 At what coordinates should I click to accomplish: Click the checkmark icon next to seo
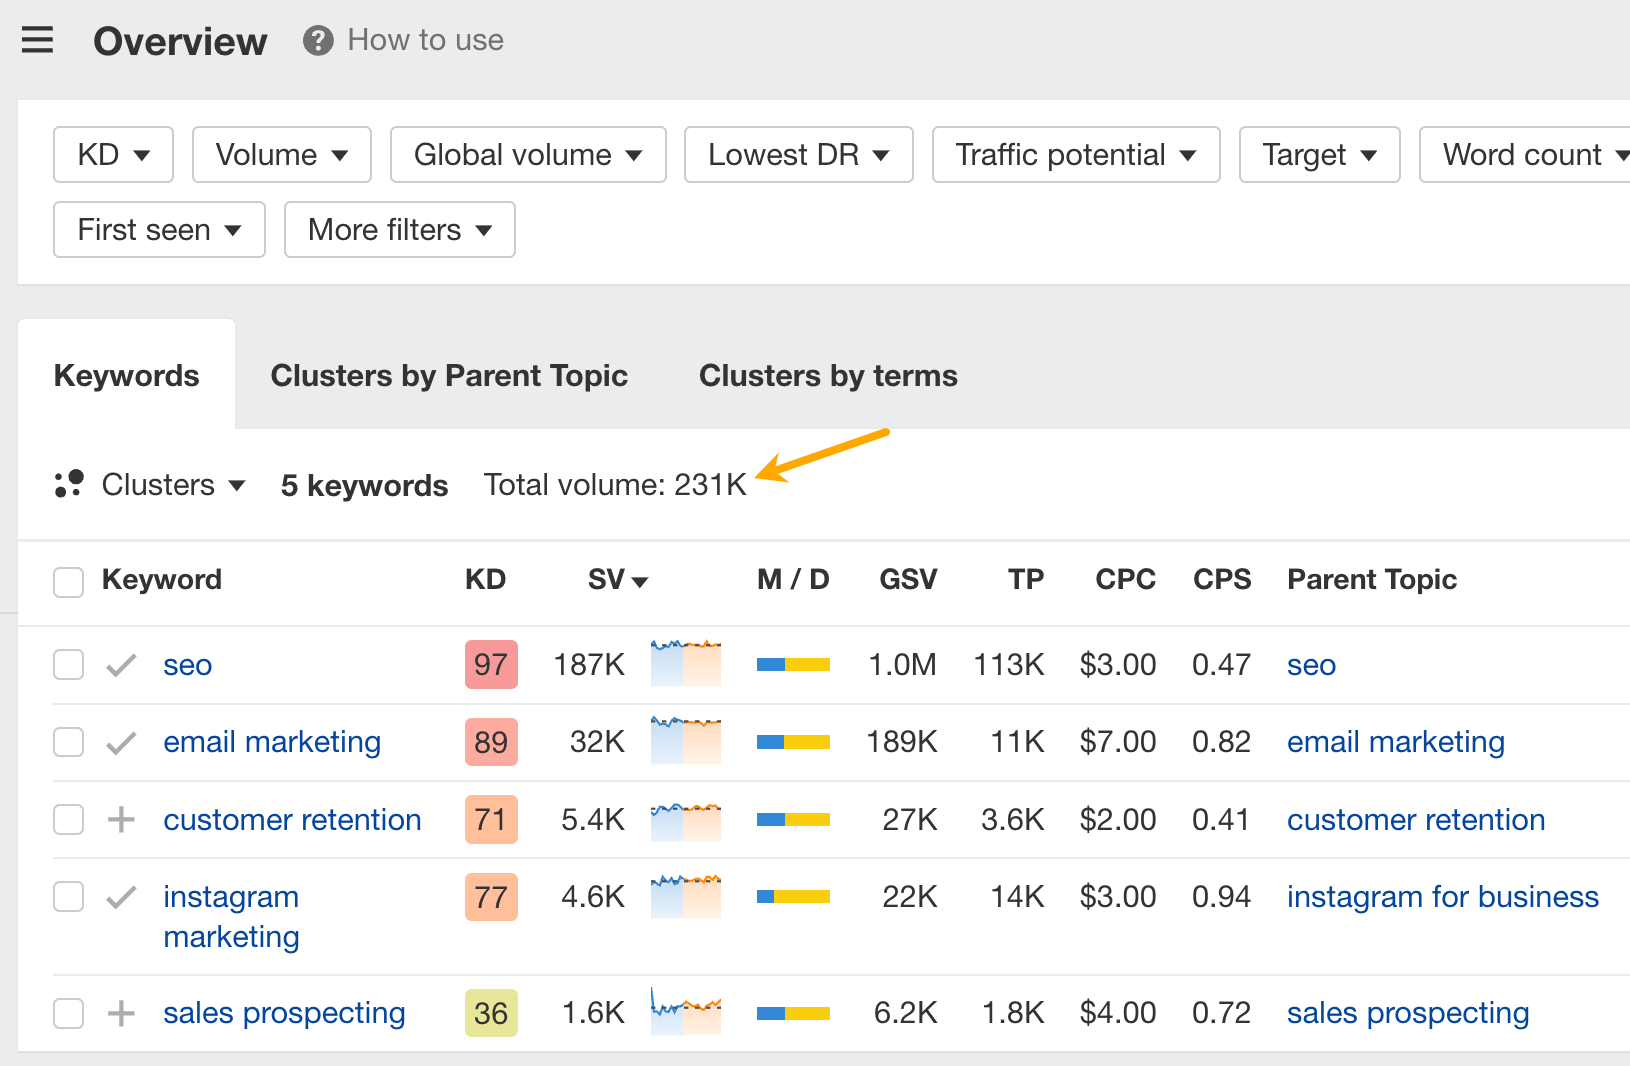click(x=120, y=664)
